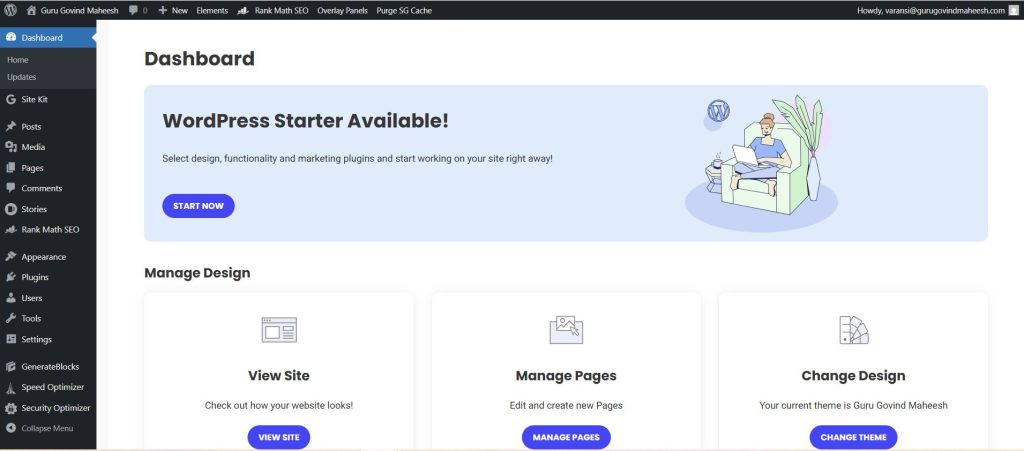This screenshot has height=451, width=1024.
Task: Click the Speed Optimizer icon
Action: [10, 388]
